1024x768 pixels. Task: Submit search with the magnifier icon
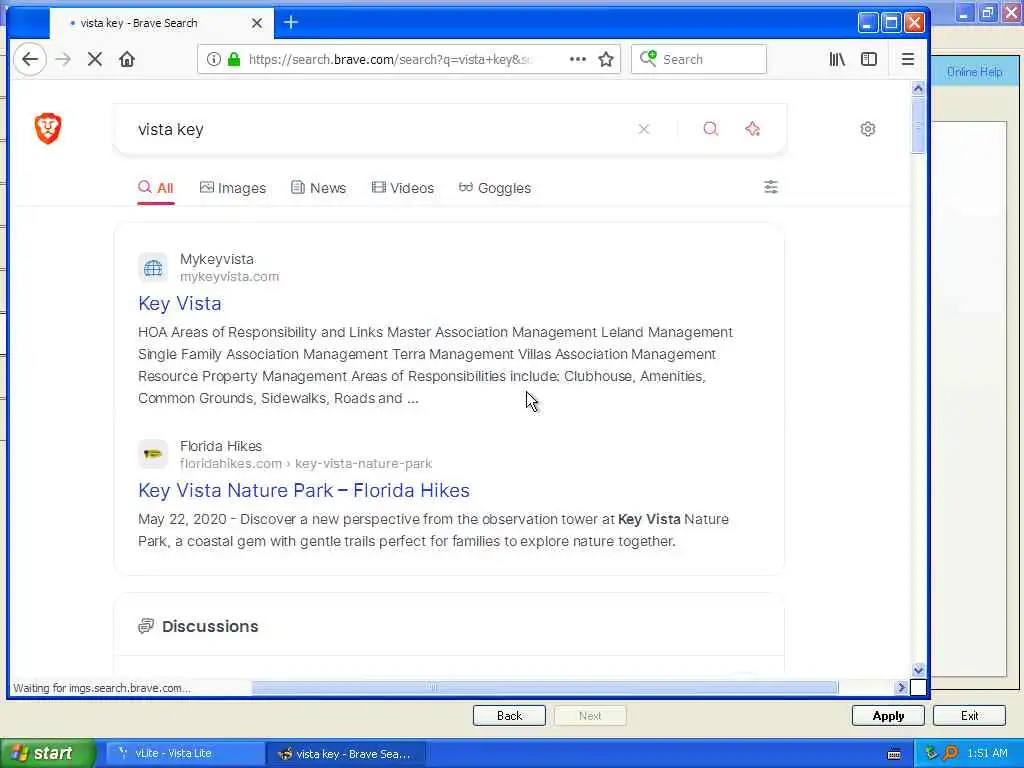pyautogui.click(x=711, y=129)
